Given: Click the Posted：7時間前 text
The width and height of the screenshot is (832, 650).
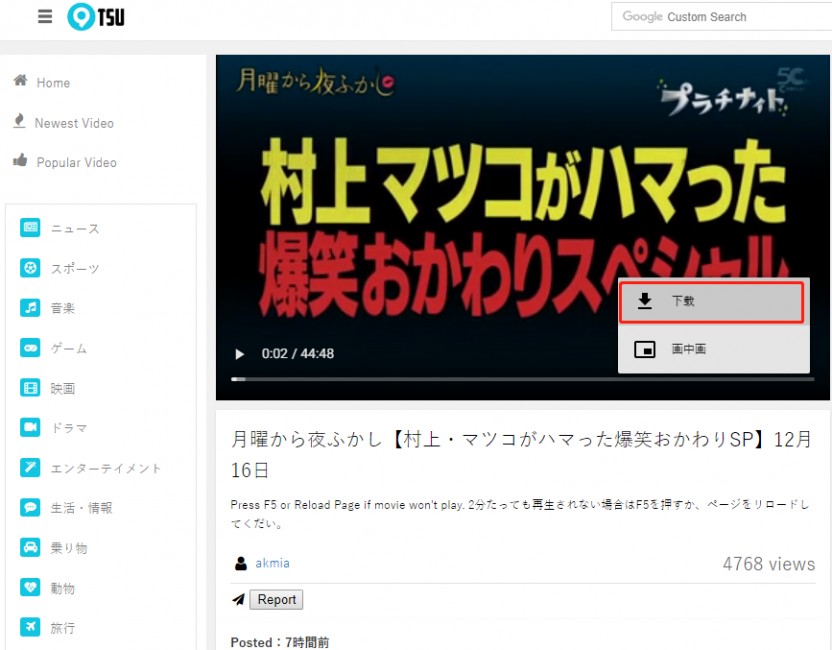Looking at the screenshot, I should [x=280, y=642].
